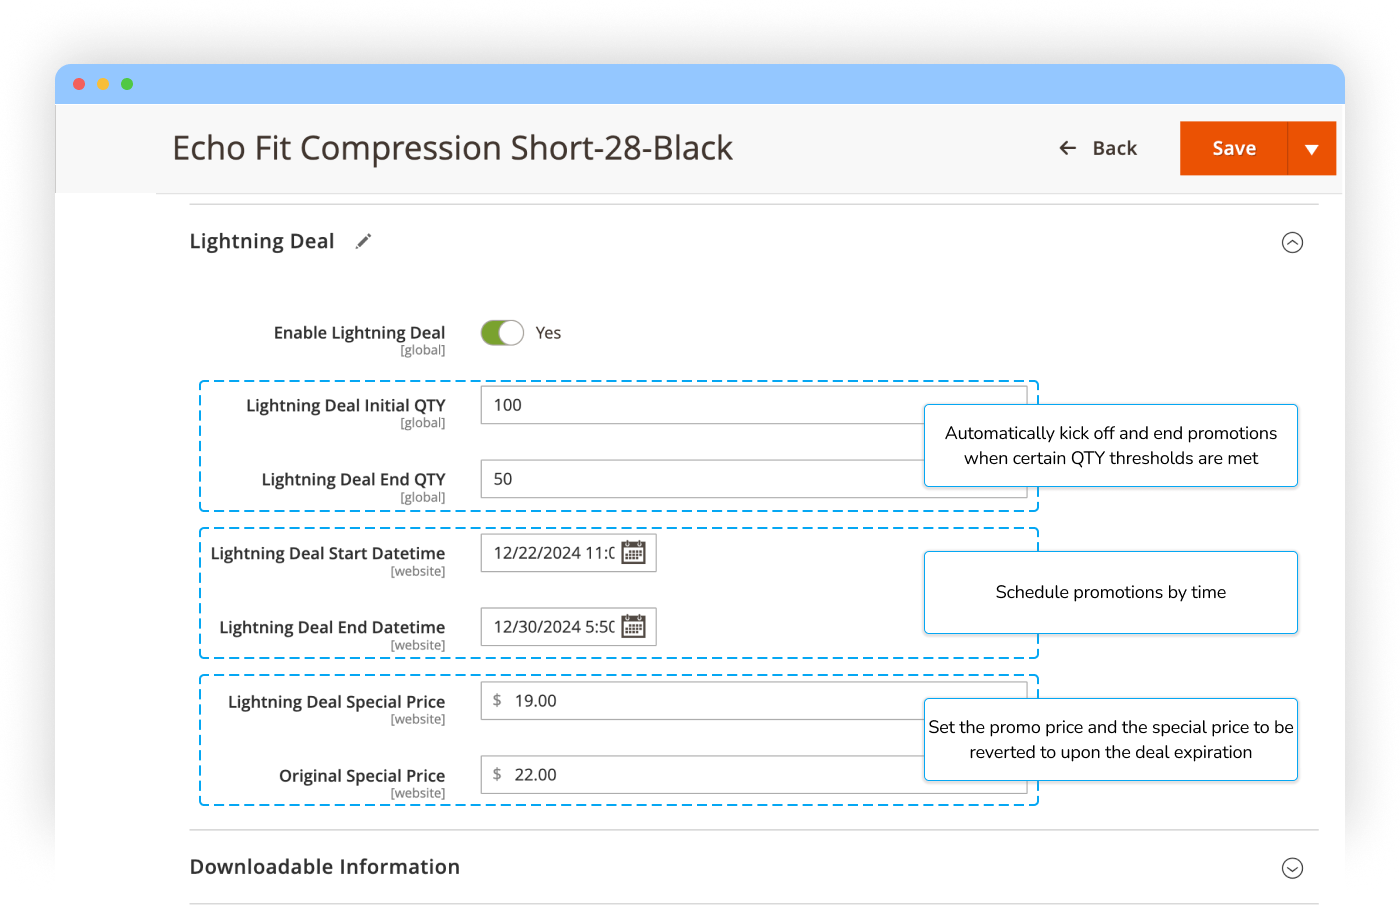The height and width of the screenshot is (907, 1400).
Task: Click the back arrow icon in the header
Action: 1068,148
